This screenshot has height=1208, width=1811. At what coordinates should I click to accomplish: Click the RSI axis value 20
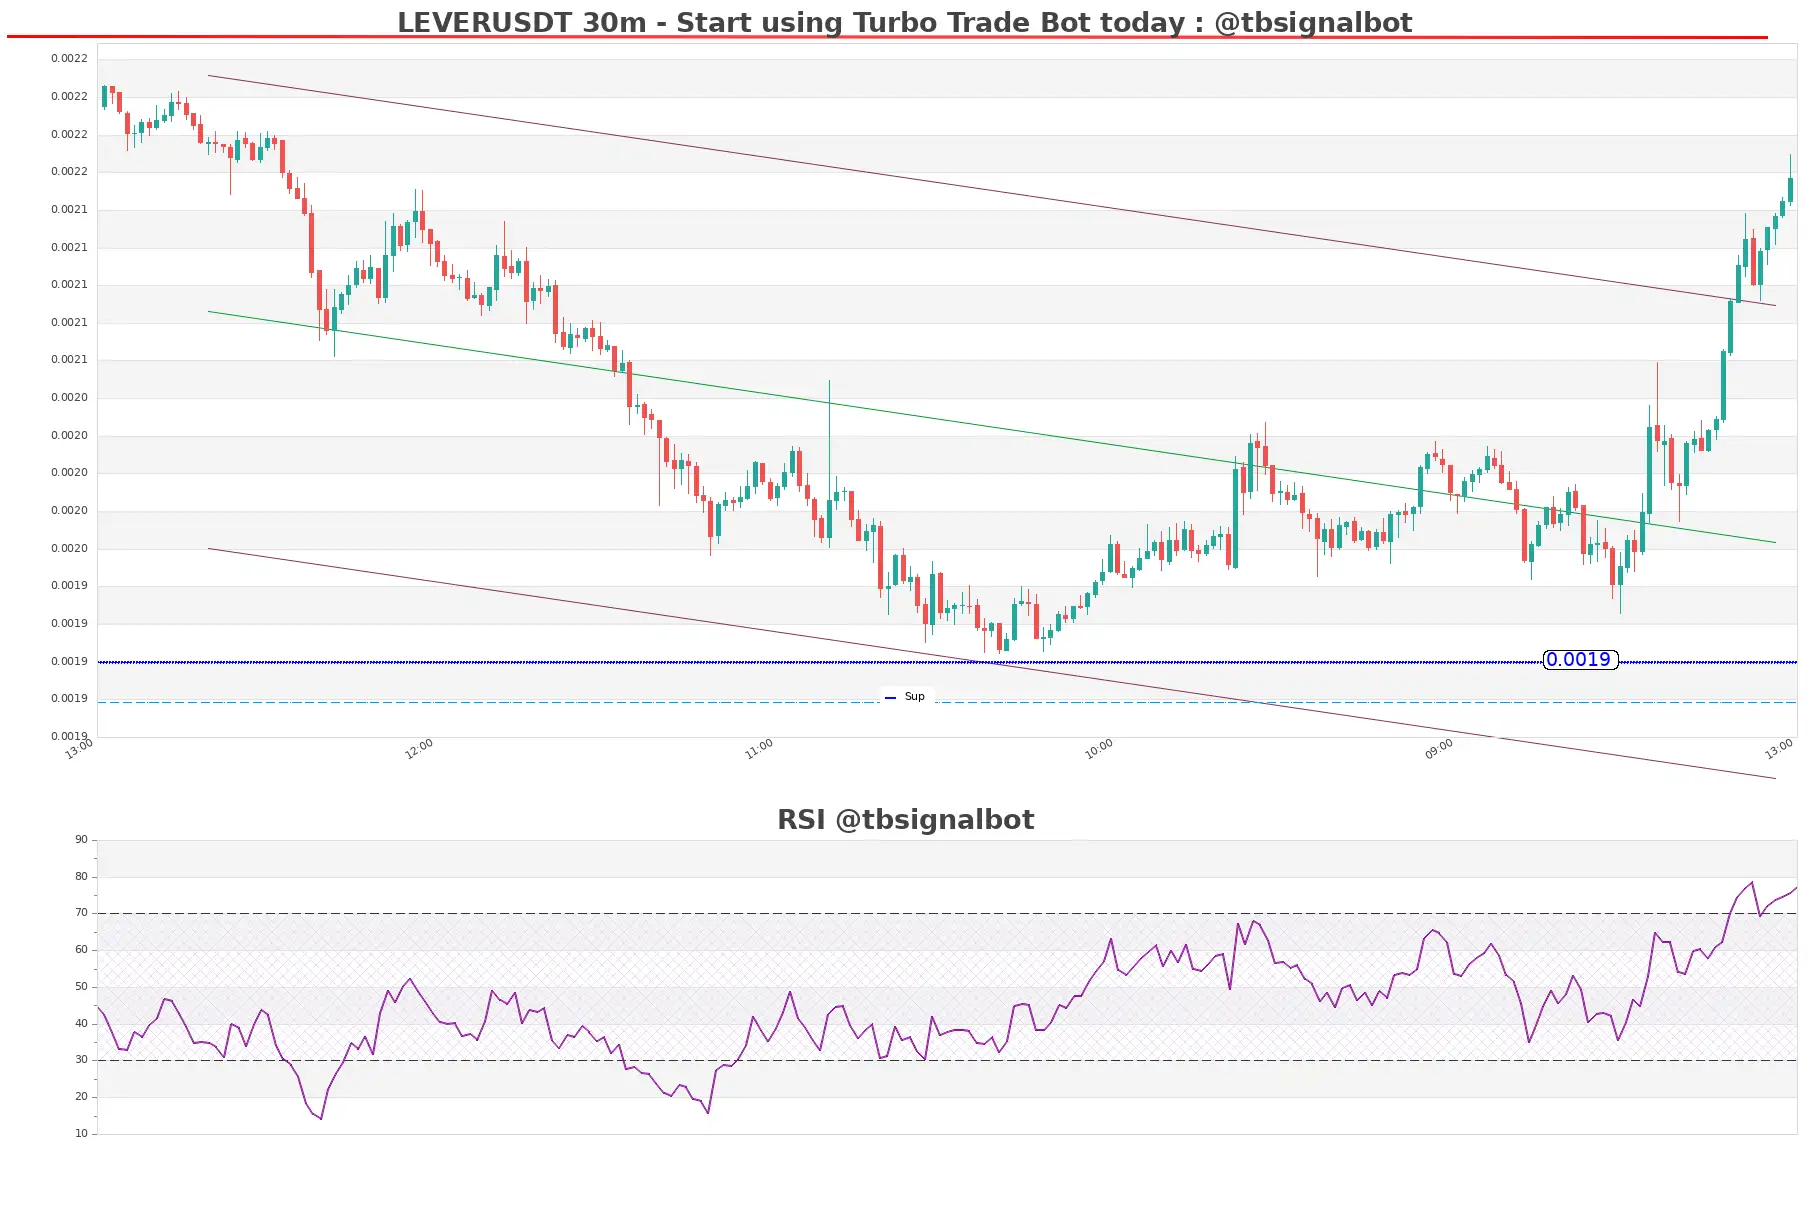pyautogui.click(x=81, y=1097)
